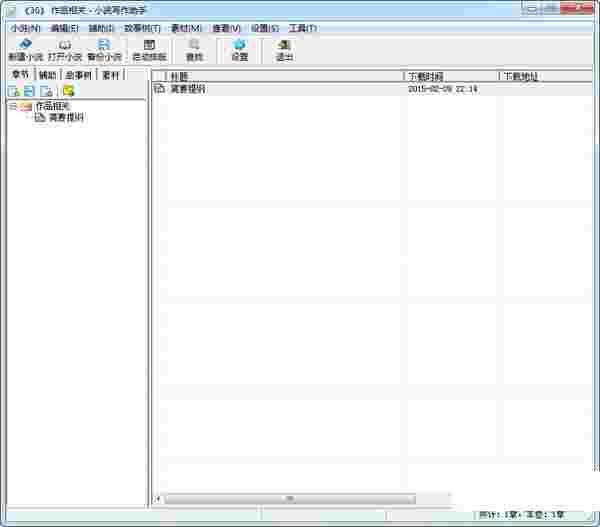Open the 查看(V) menu

[x=227, y=28]
